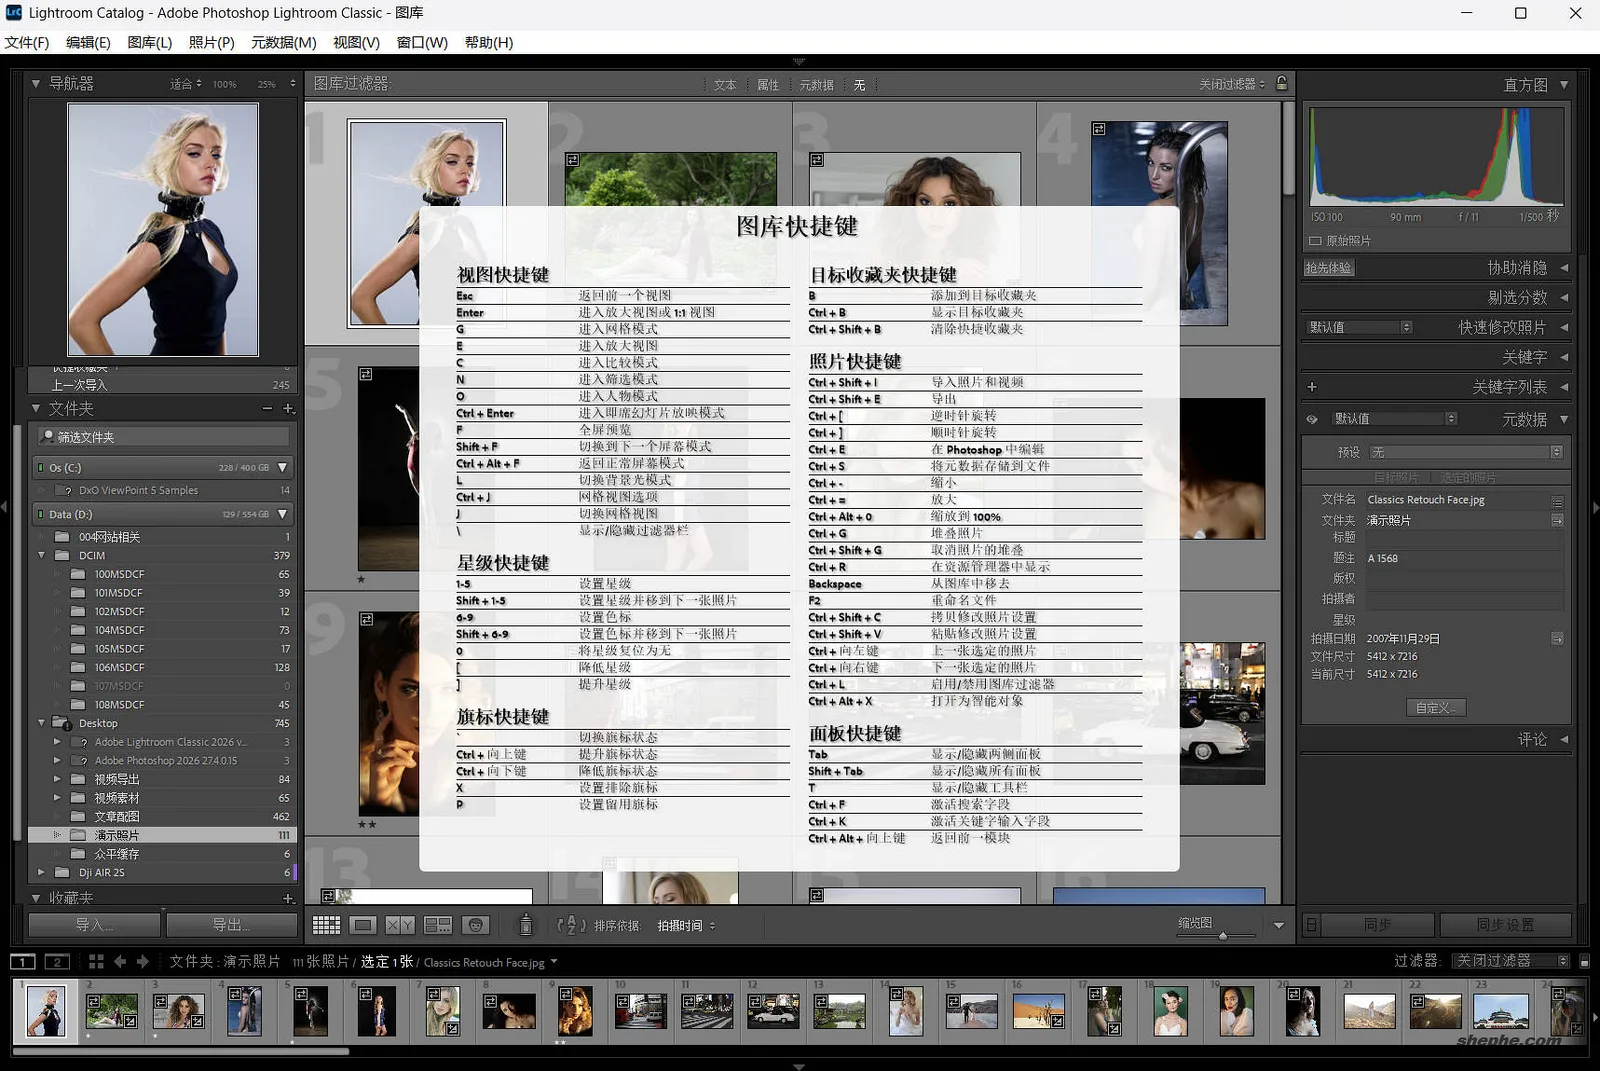The image size is (1600, 1071).
Task: Toggle the 原始照片 checkbox under histogram
Action: point(1316,240)
